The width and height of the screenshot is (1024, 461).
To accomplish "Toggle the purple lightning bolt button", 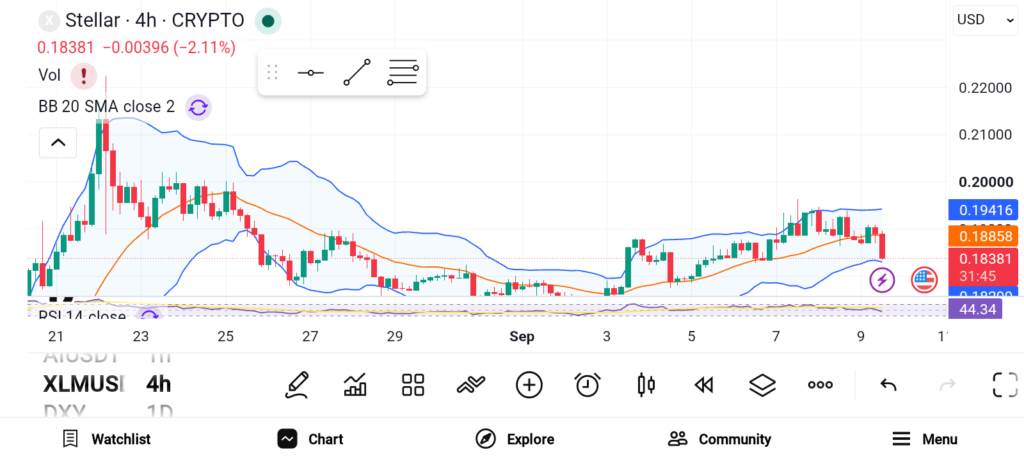I will [x=882, y=281].
